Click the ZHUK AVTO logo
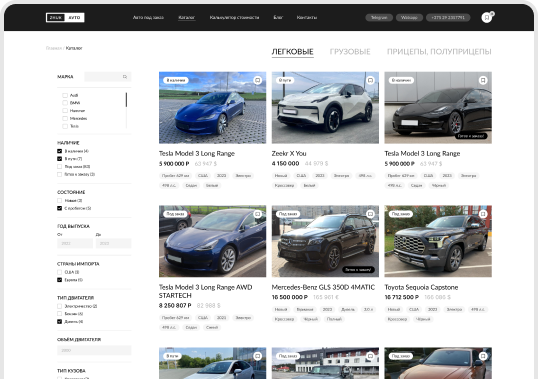 tap(65, 17)
